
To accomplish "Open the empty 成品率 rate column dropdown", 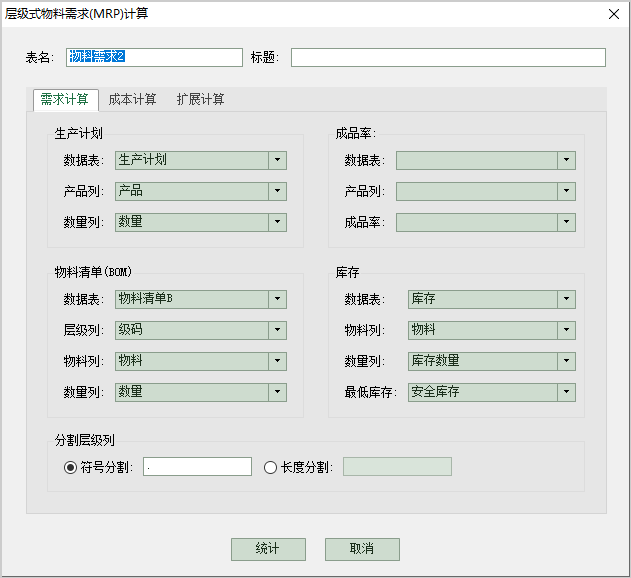I will click(566, 222).
